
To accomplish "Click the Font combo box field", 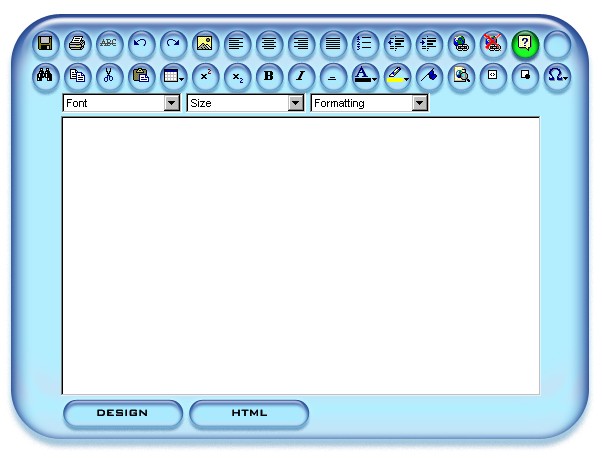I will (121, 103).
